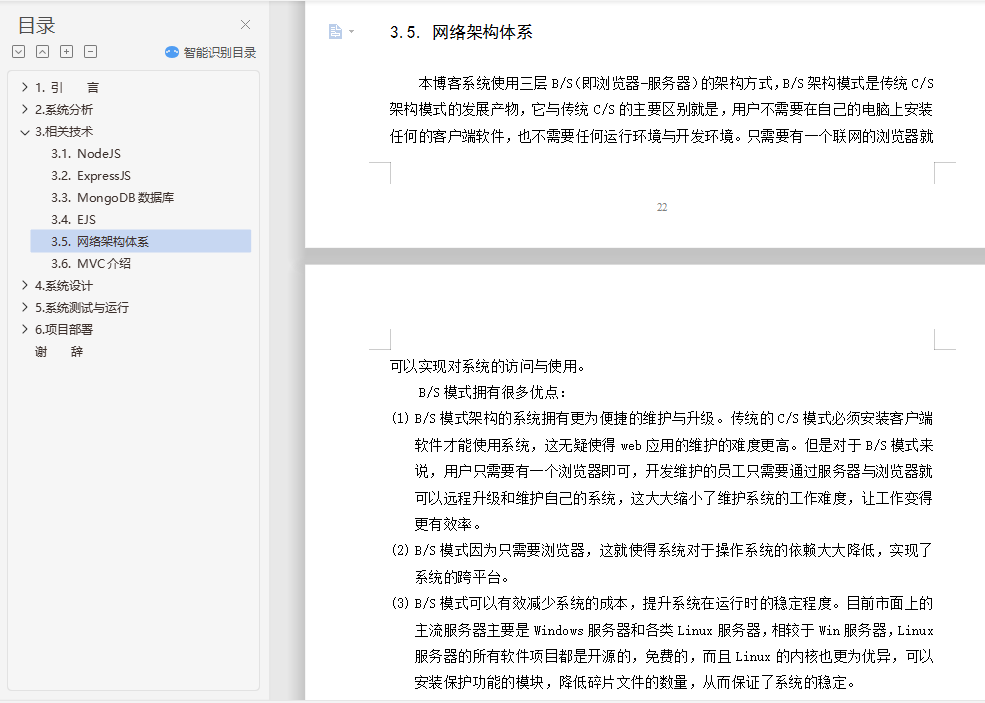Go to 谢 辞 in outline
985x703 pixels.
coord(59,351)
